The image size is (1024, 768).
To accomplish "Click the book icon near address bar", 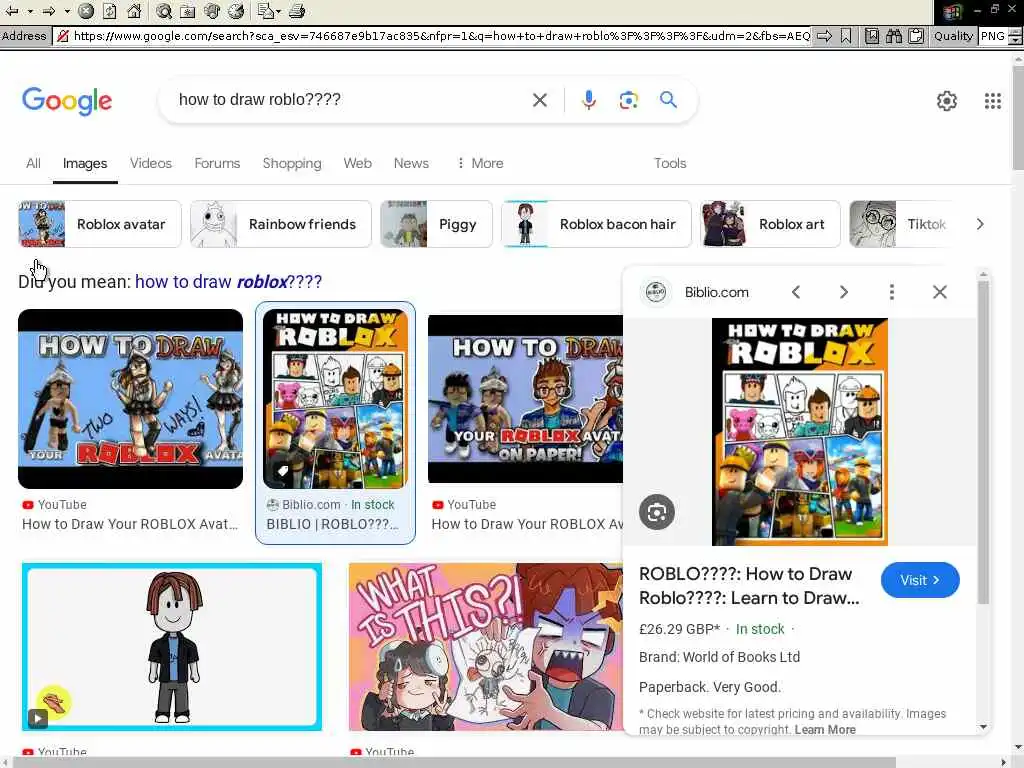I will [x=872, y=36].
